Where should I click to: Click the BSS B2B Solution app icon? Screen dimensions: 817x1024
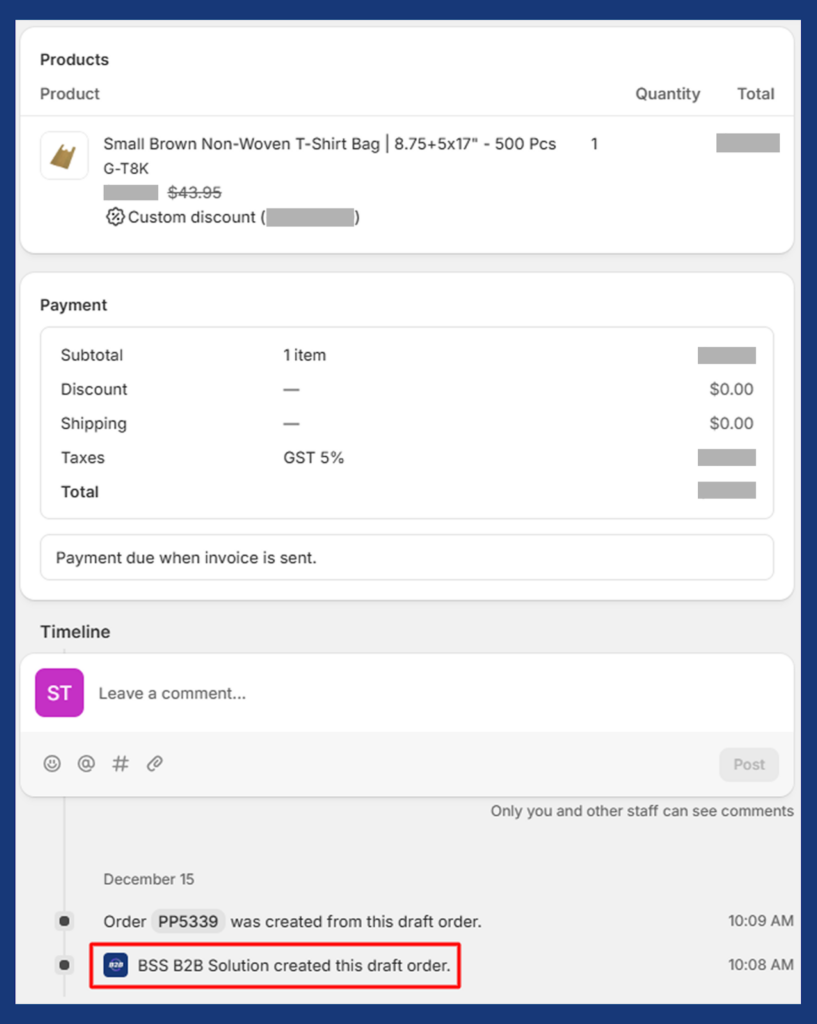coord(116,965)
